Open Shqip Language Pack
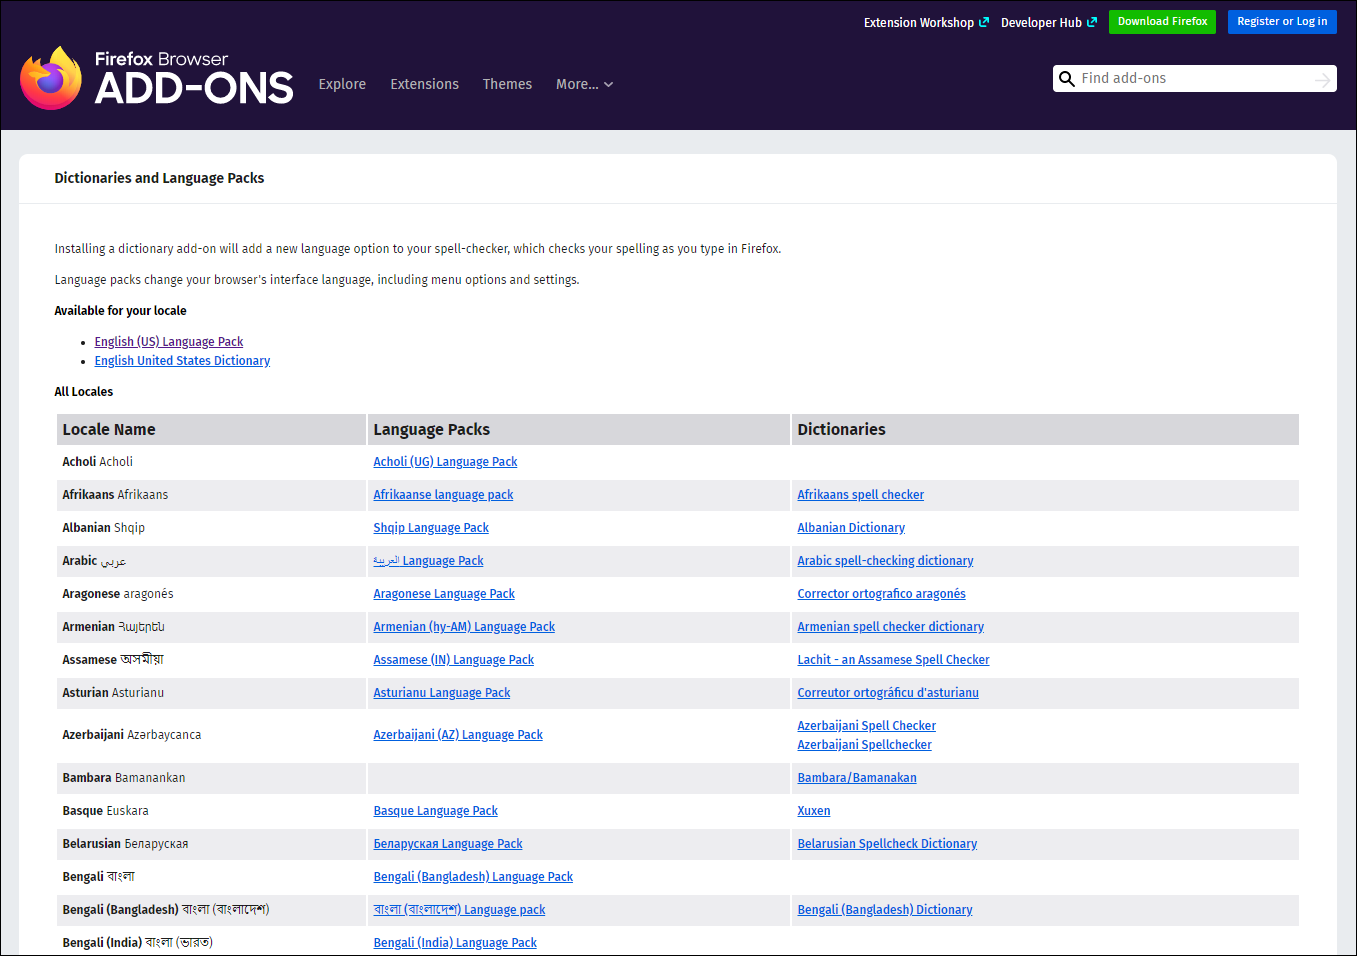The height and width of the screenshot is (956, 1357). (x=431, y=528)
